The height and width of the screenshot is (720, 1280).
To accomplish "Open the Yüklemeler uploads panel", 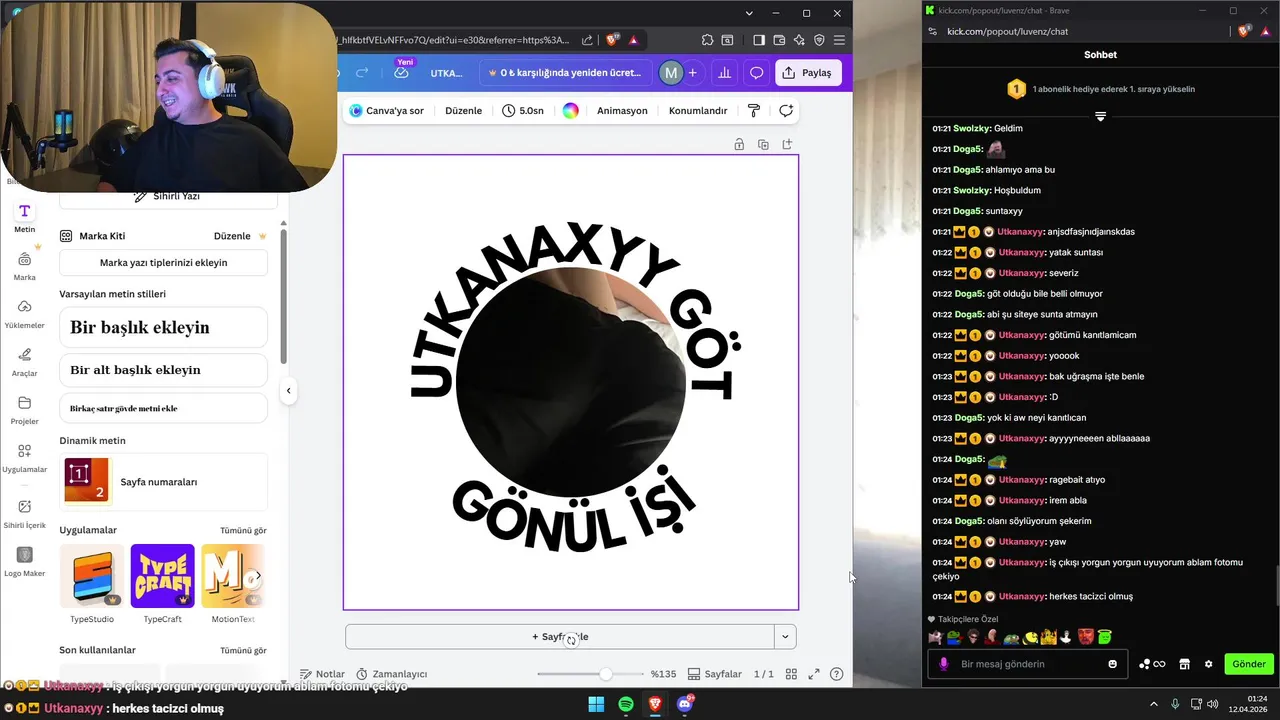I will [x=24, y=313].
